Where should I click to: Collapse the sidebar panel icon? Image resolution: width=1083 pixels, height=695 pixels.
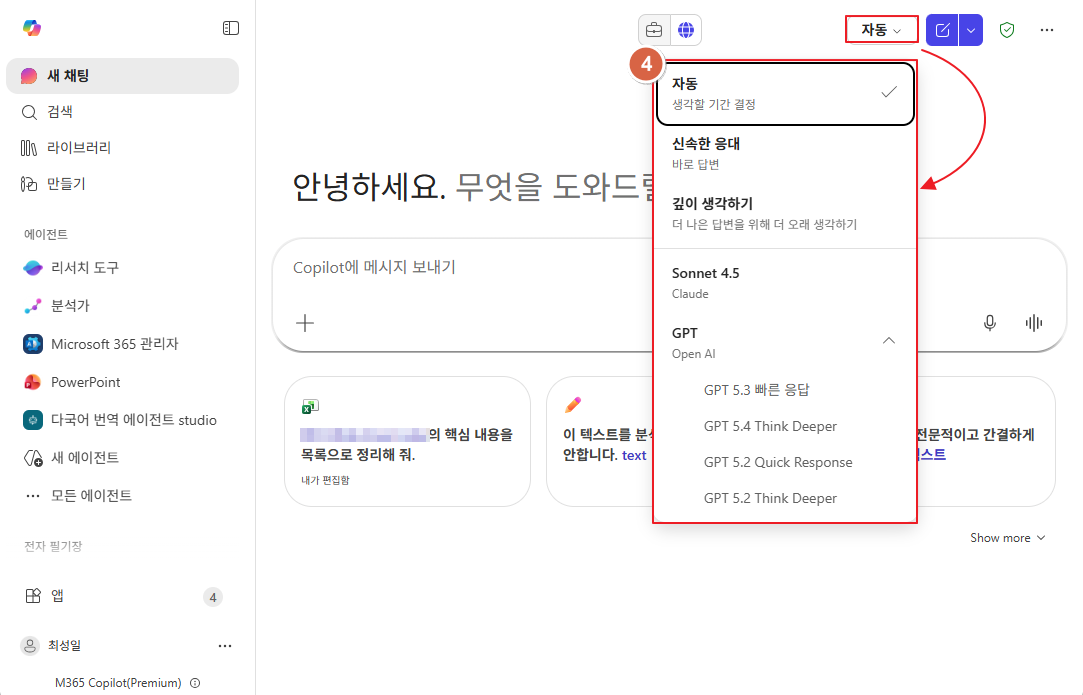231,28
